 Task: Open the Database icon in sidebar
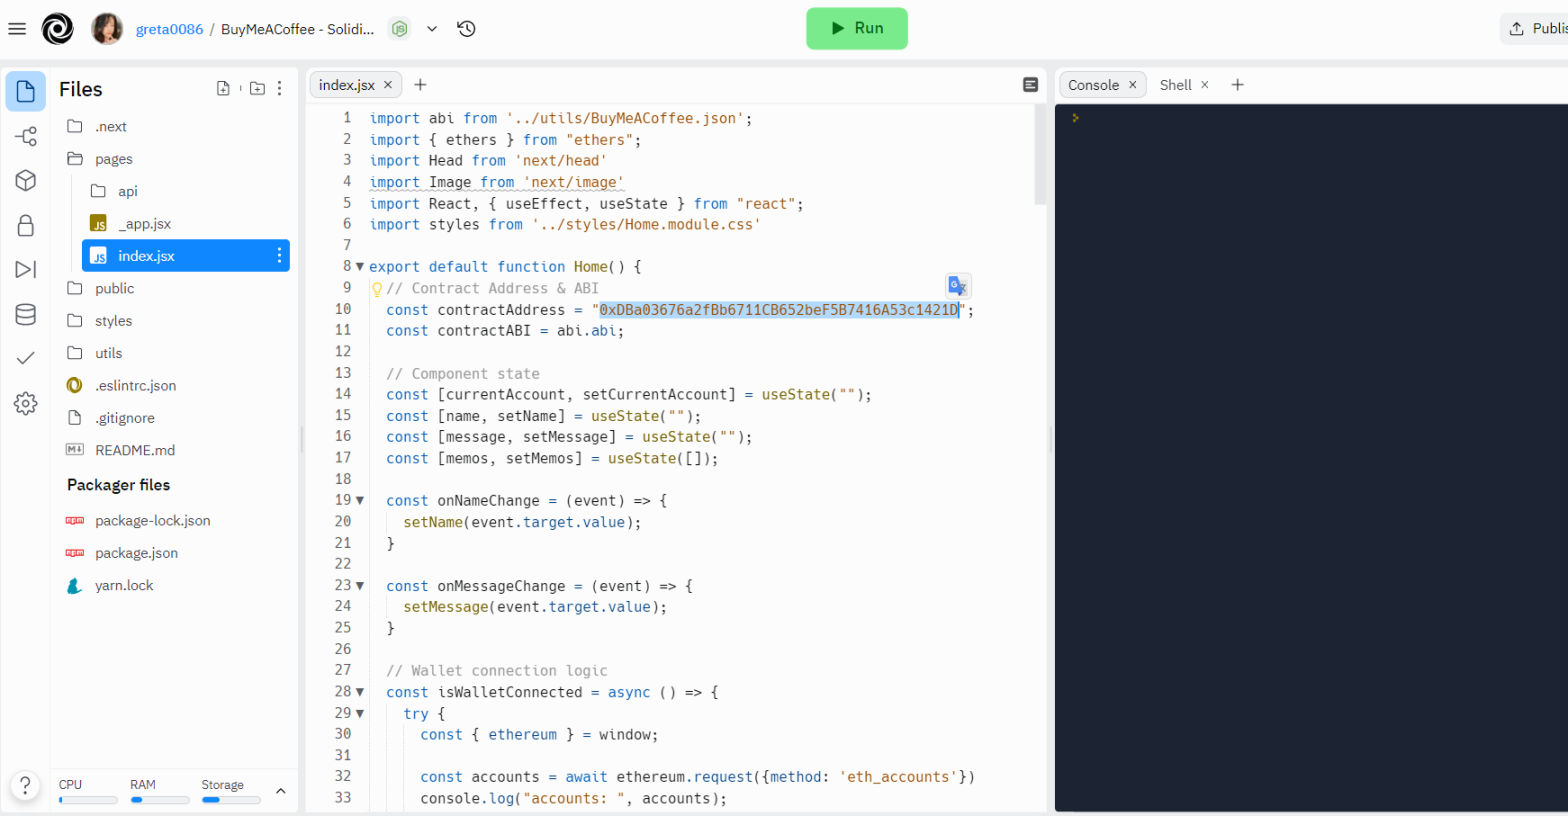(26, 314)
